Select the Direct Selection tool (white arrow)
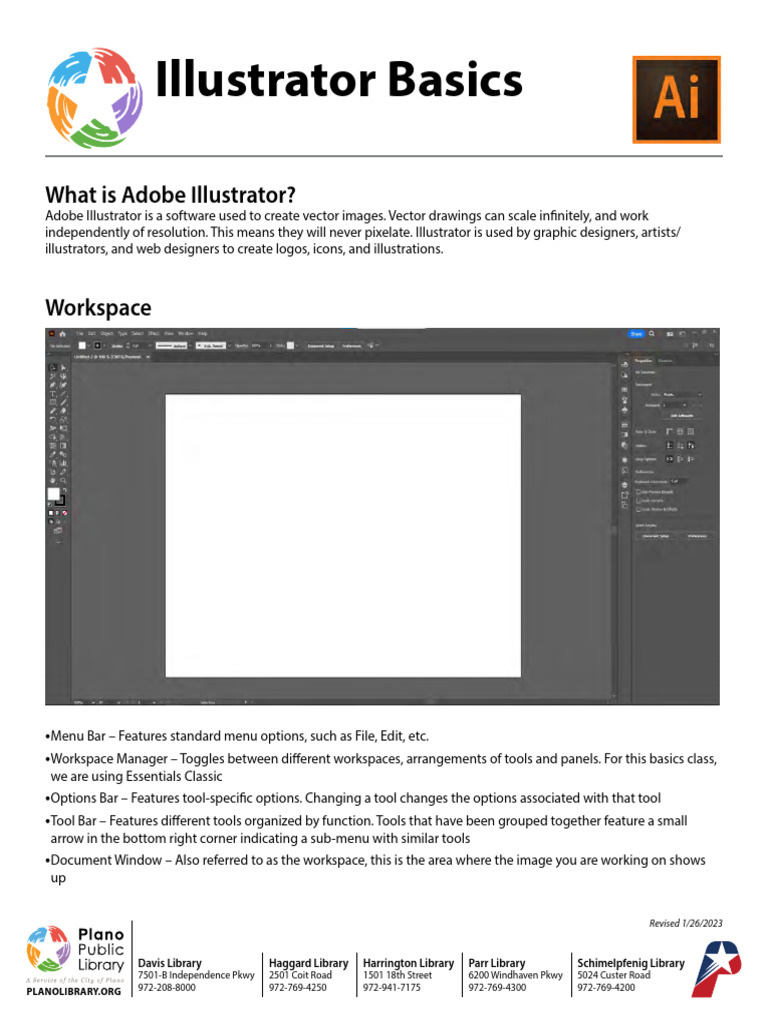Viewport: 768px width, 1024px height. pyautogui.click(x=63, y=368)
